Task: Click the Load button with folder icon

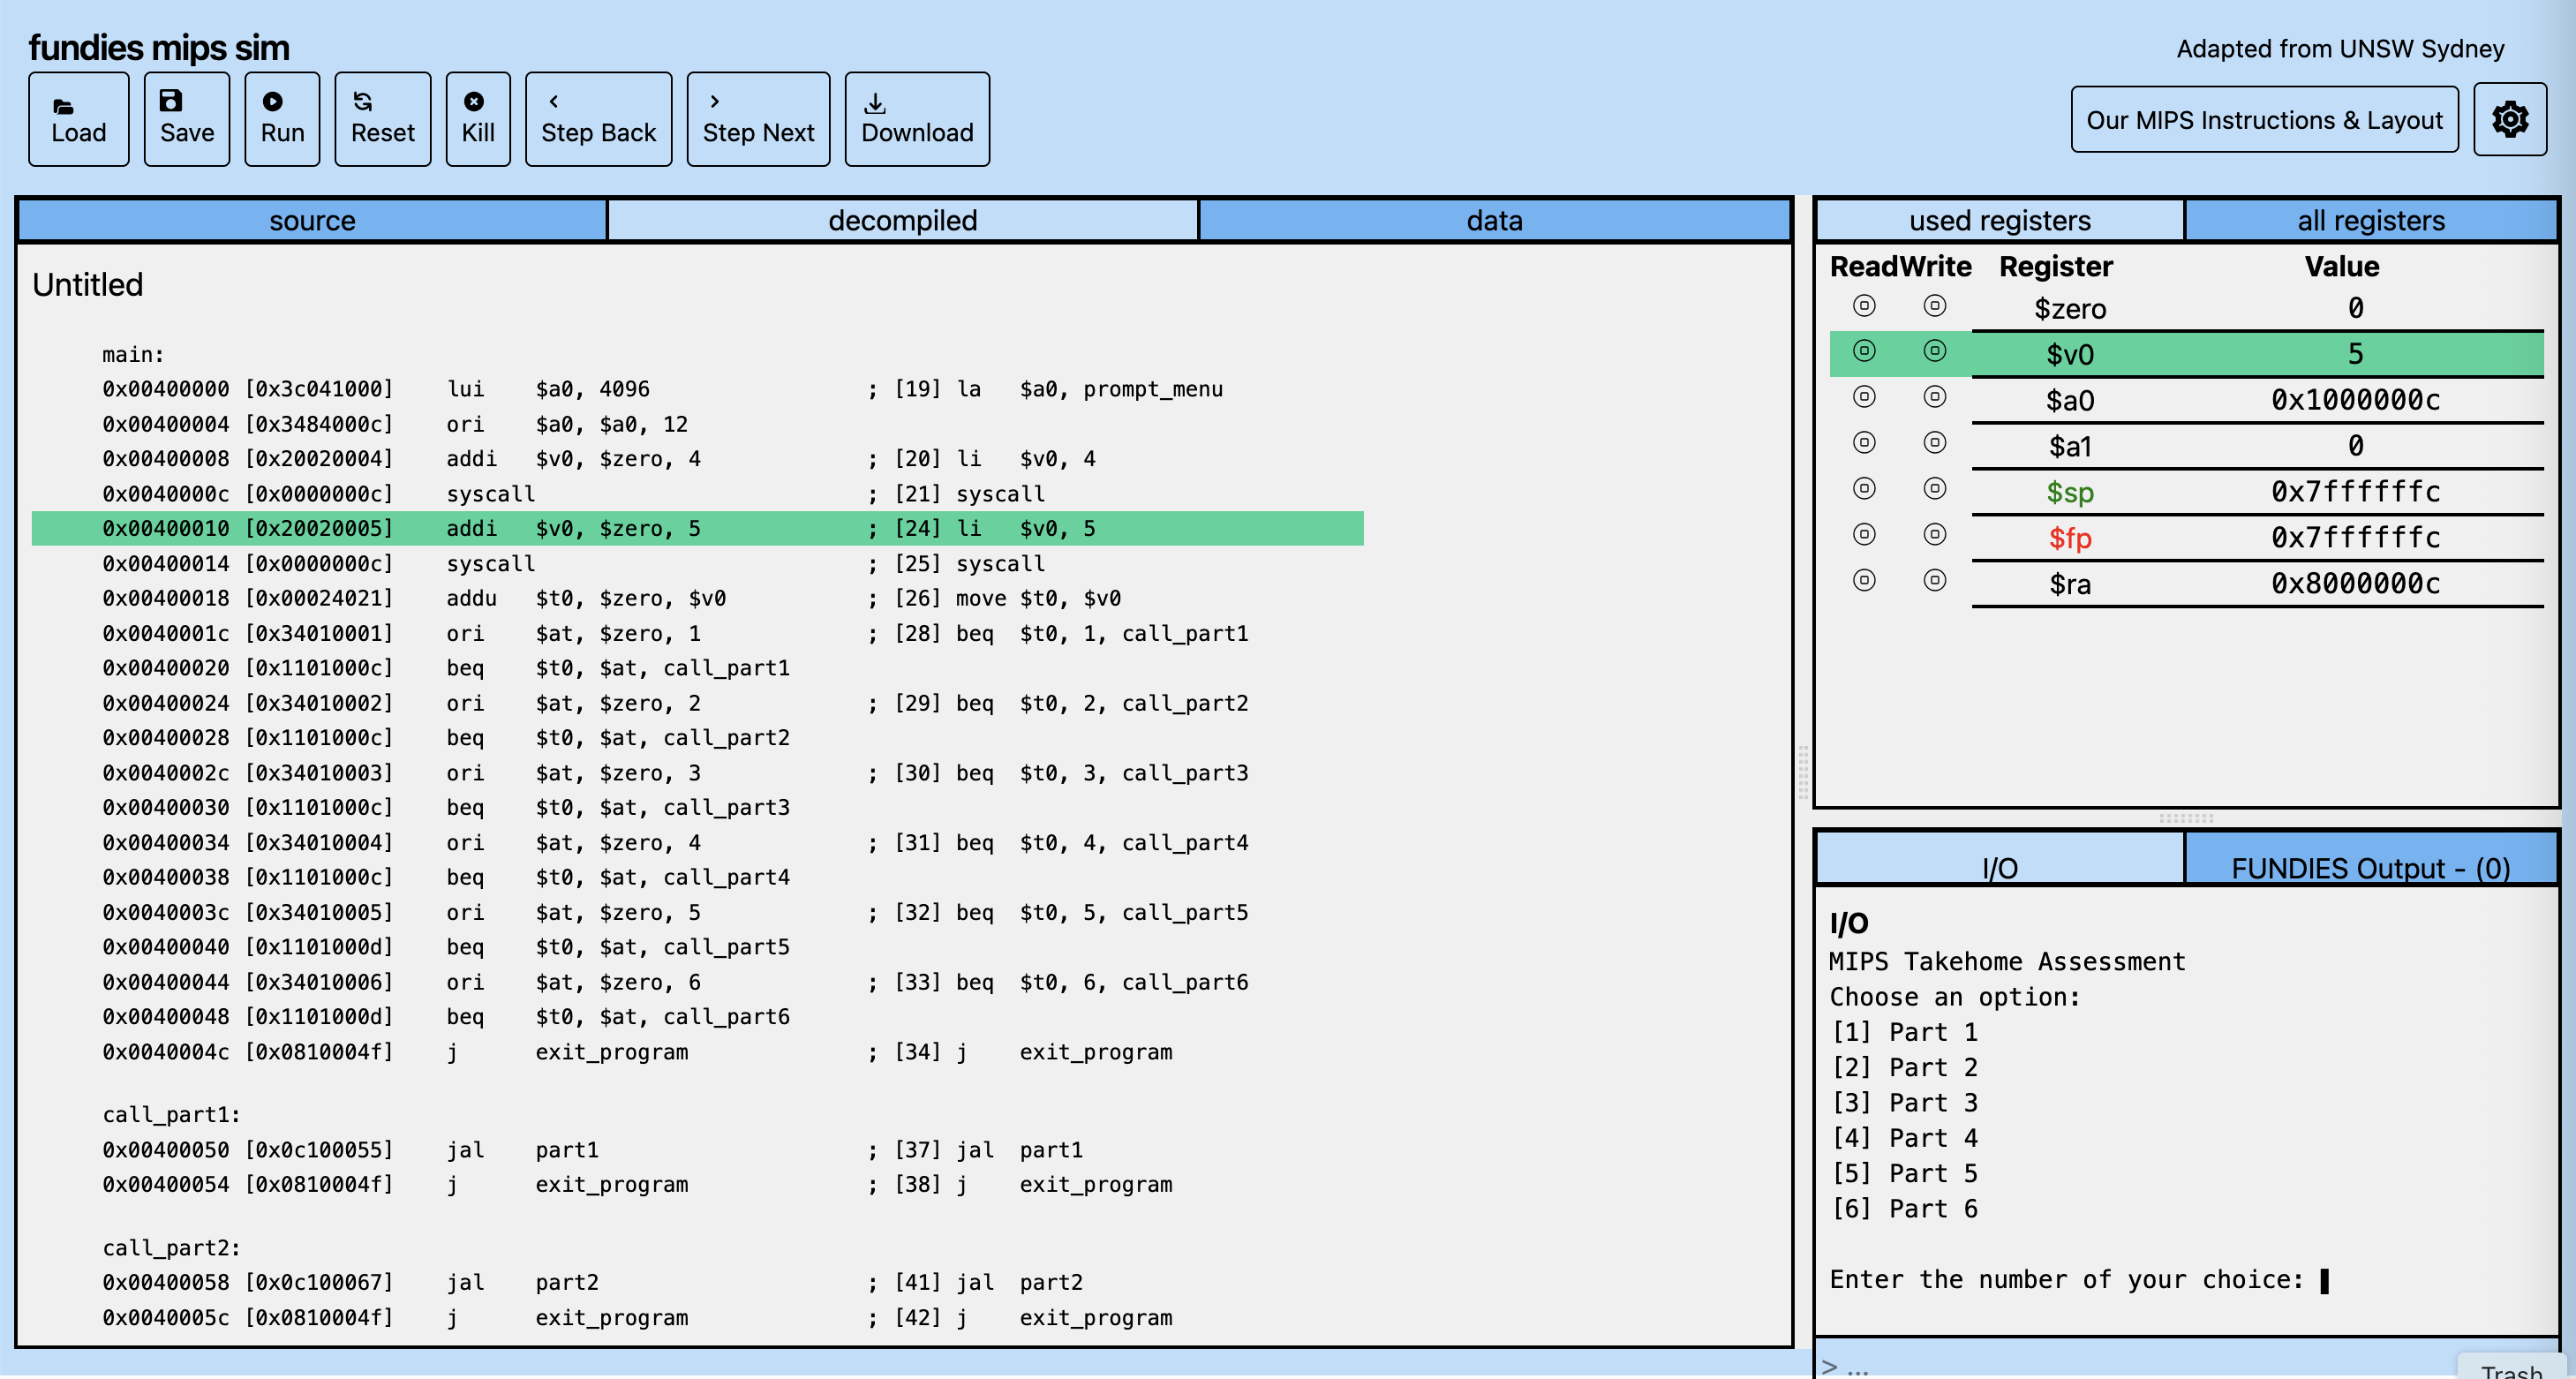Action: tap(78, 119)
